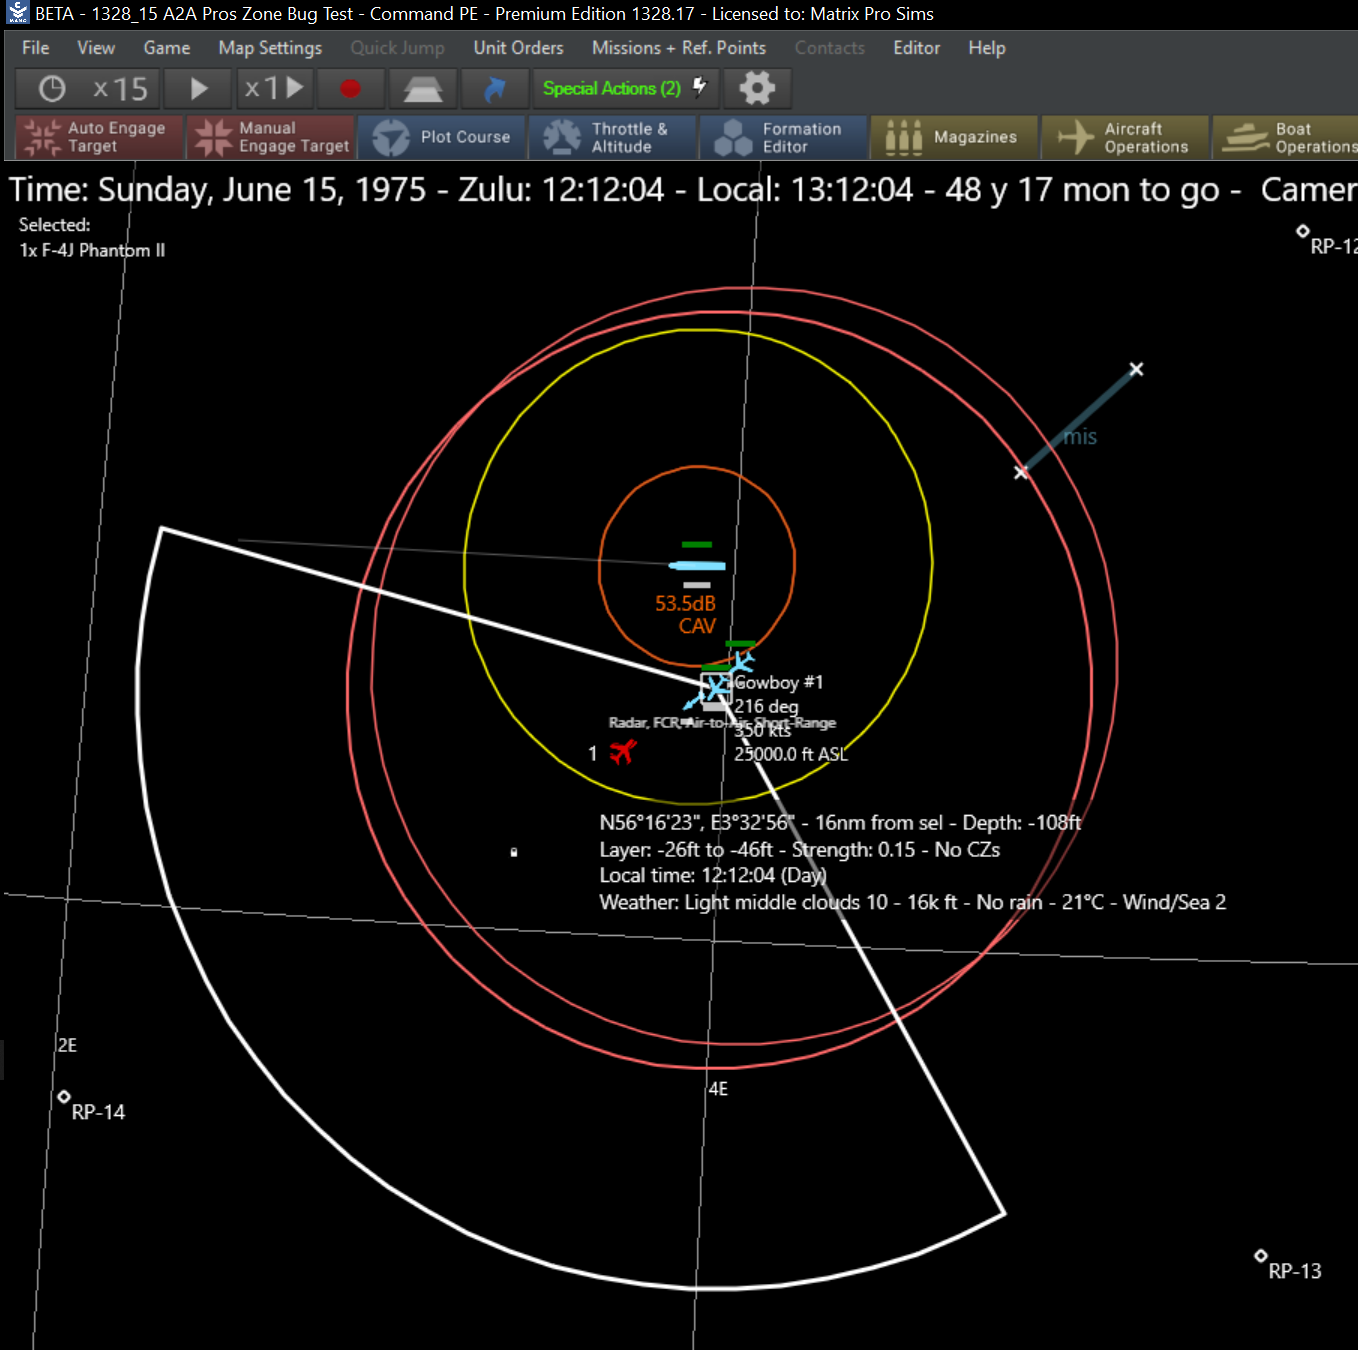Click the blue curved arrow toolbar icon
Image resolution: width=1358 pixels, height=1350 pixels.
tap(495, 89)
